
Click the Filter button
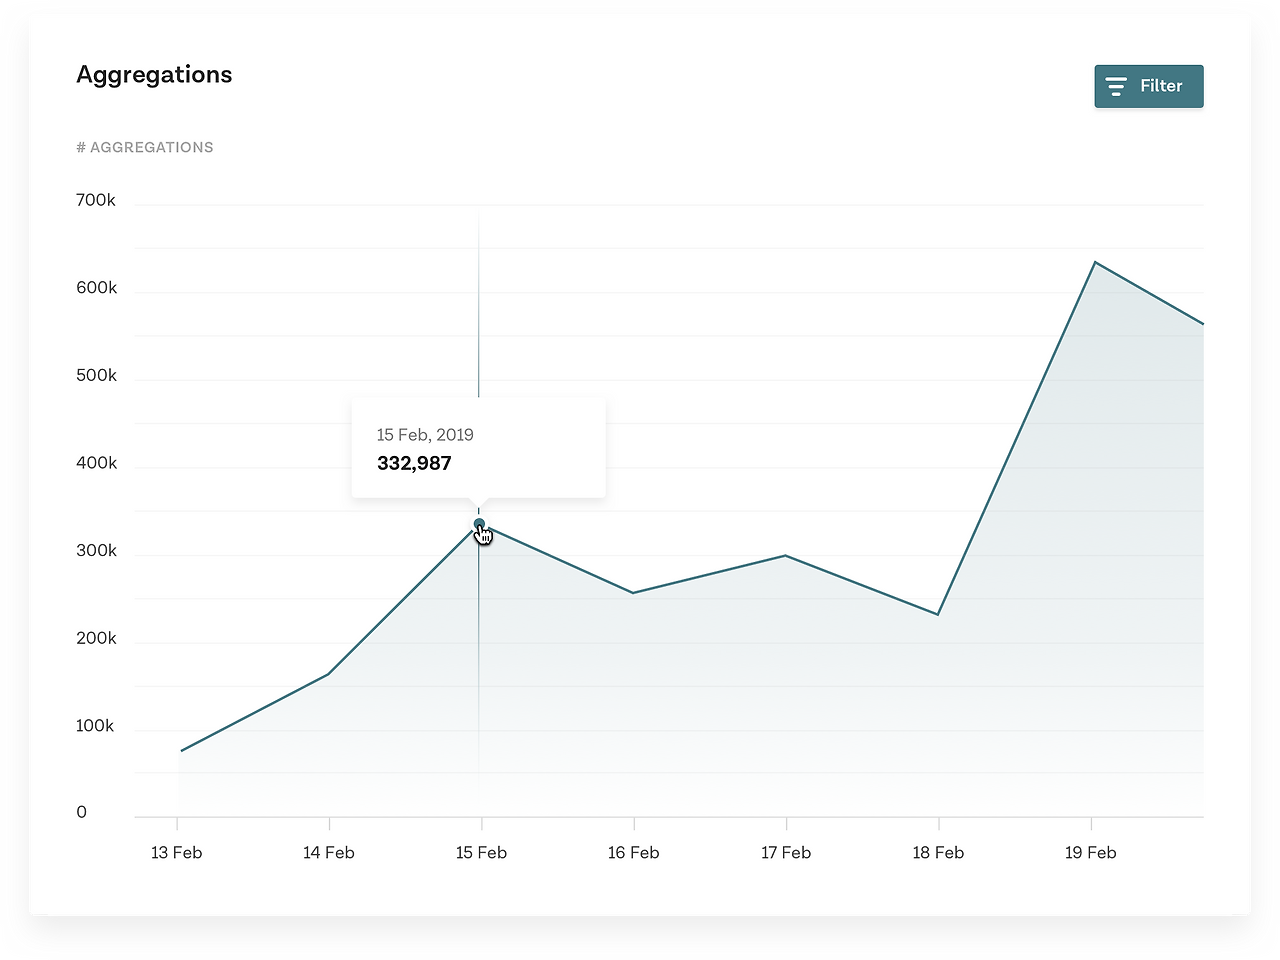(1149, 86)
